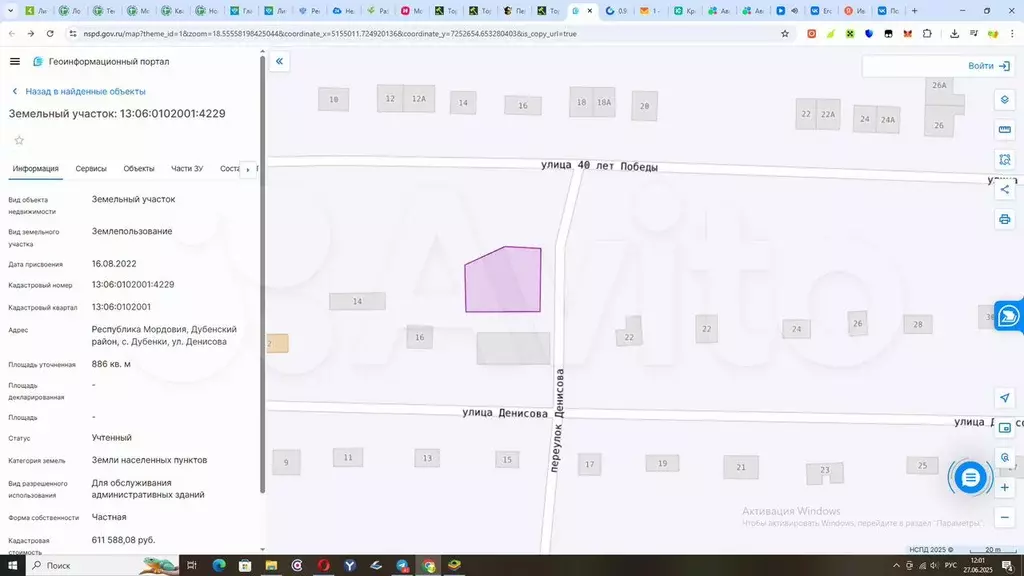Screen dimensions: 1024x576
Task: Open media controls in Chrome toolbar
Action: 974,34
